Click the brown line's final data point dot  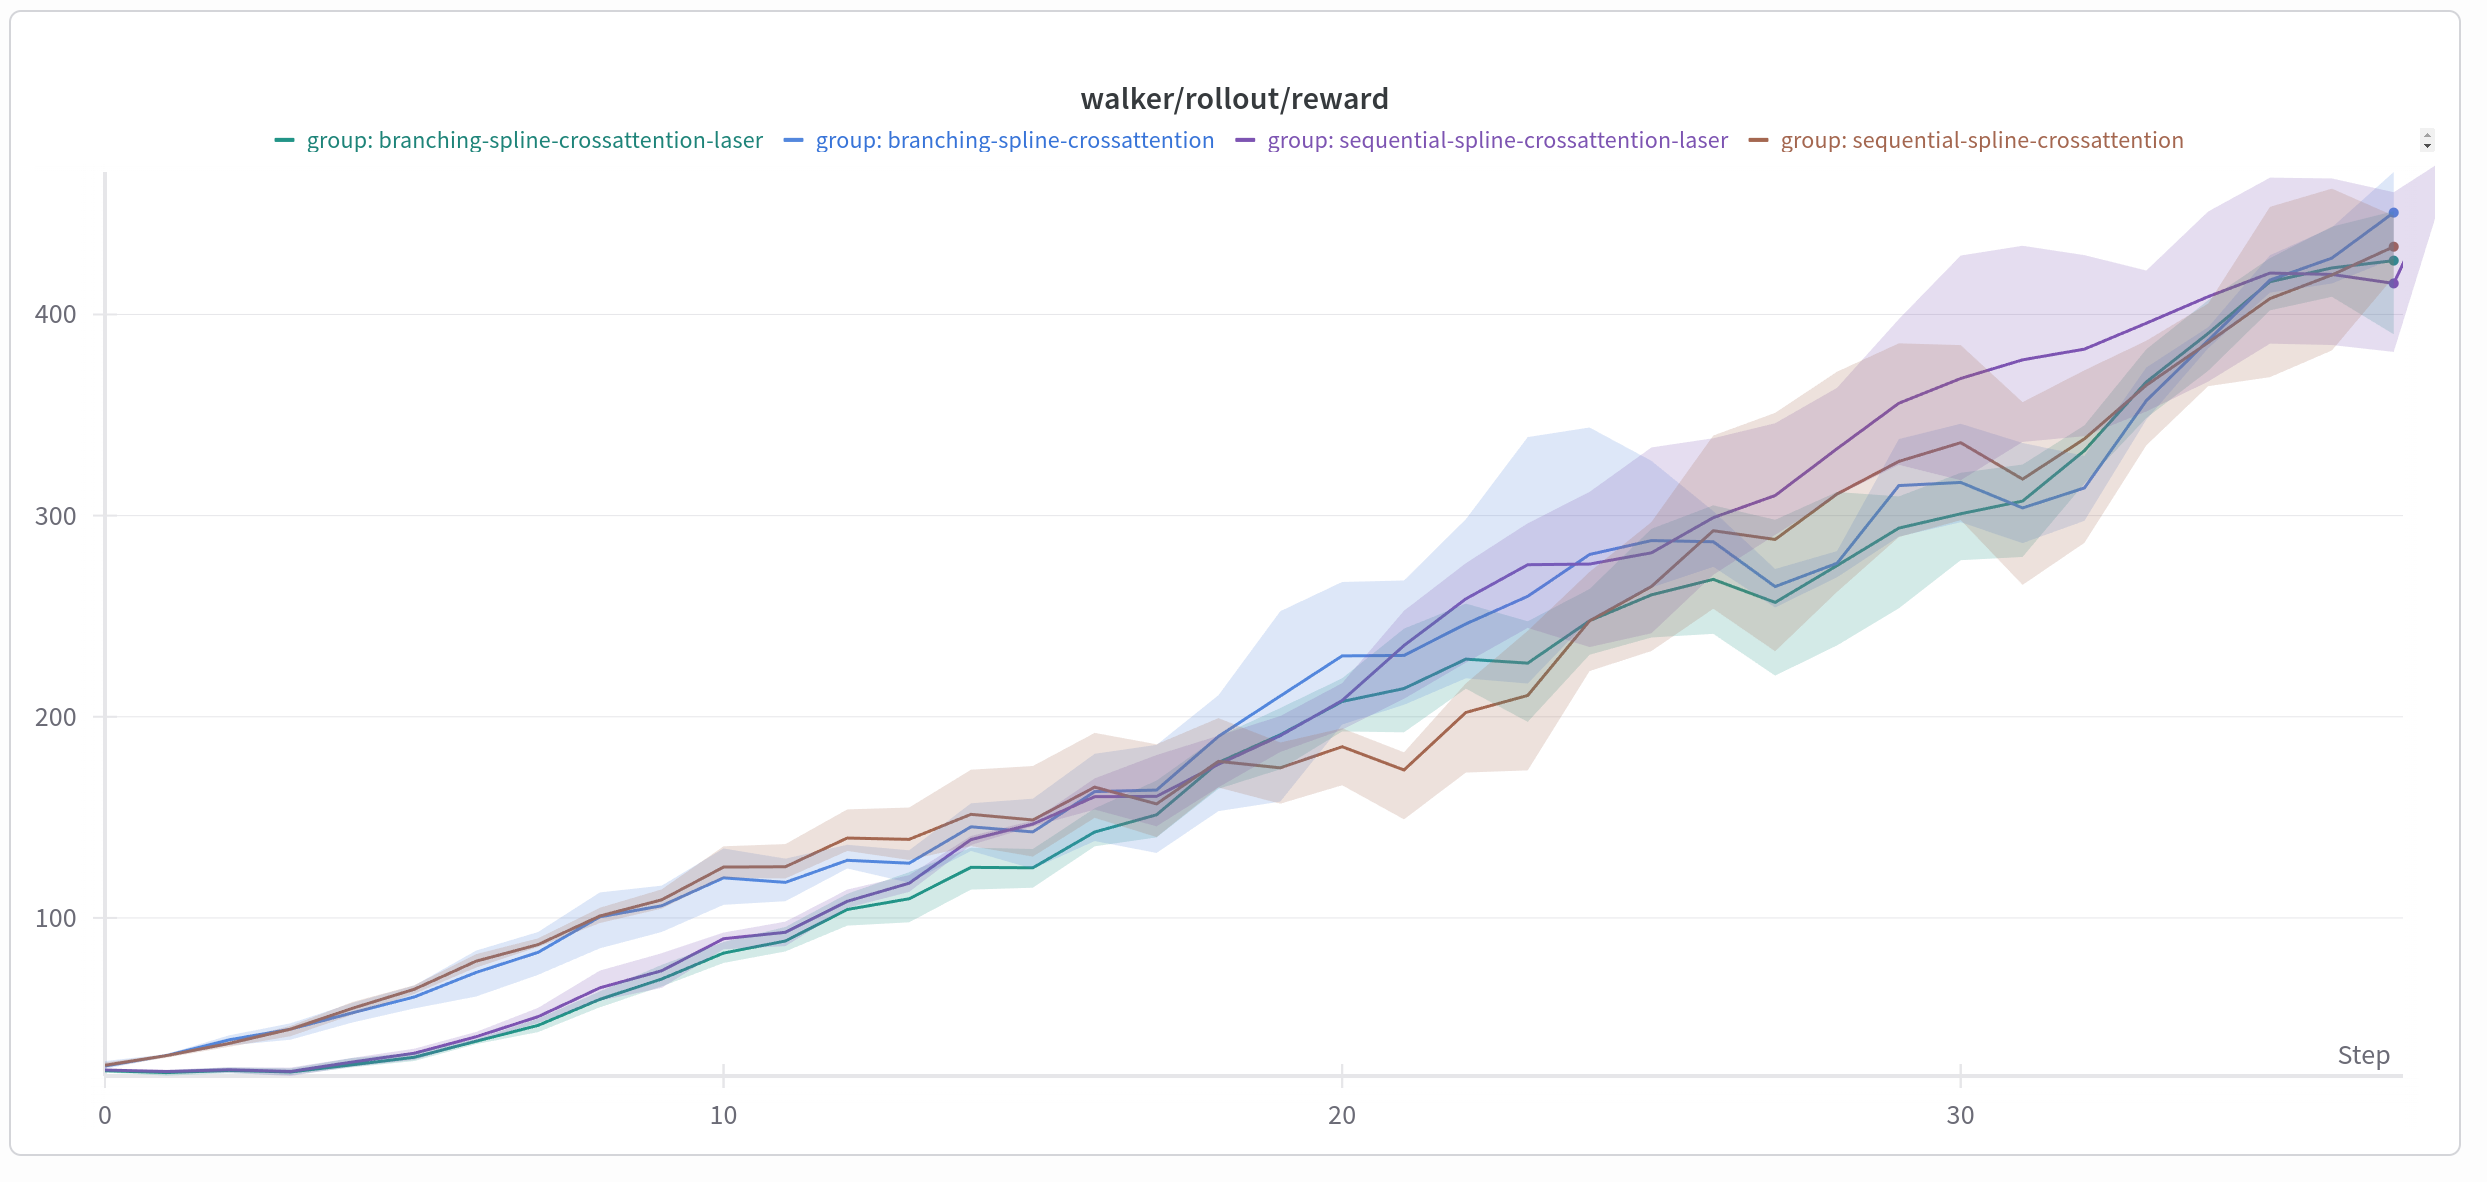pyautogui.click(x=2393, y=247)
